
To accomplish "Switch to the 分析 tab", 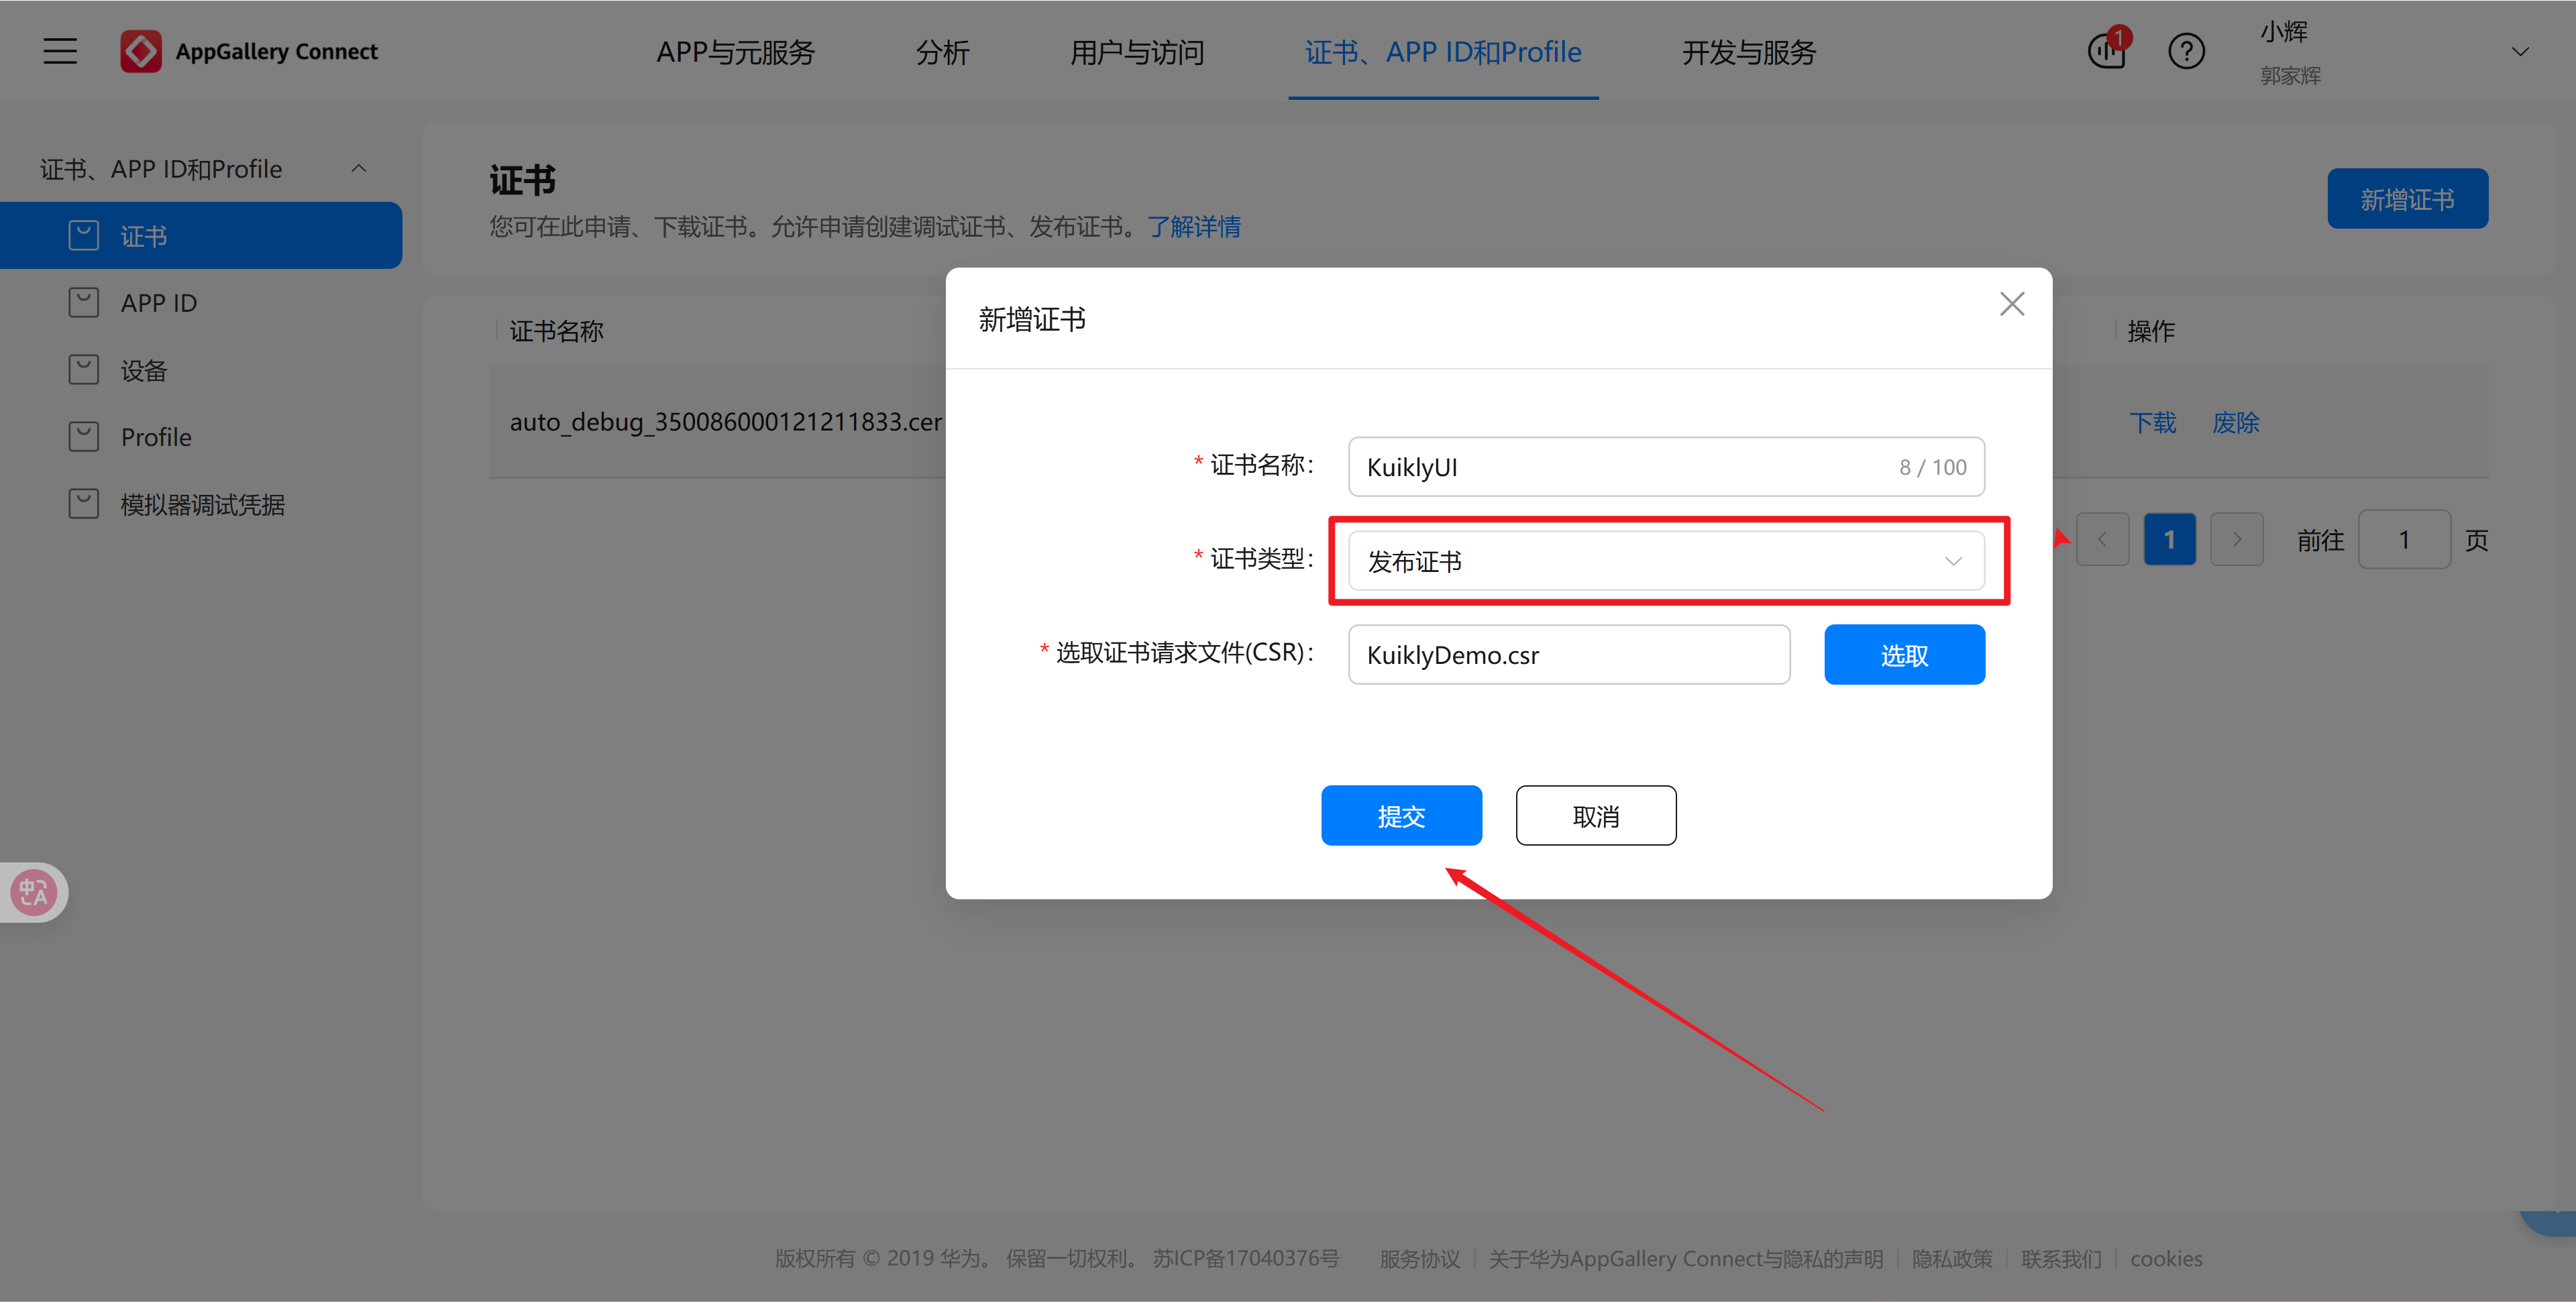I will click(x=941, y=53).
